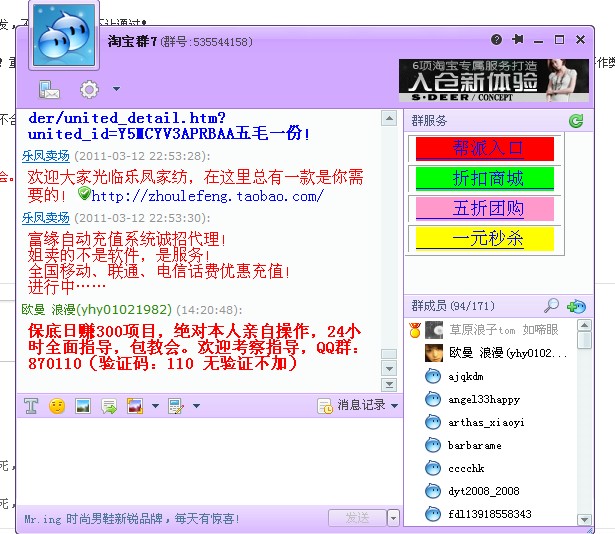Click the avatar icon of angel33happy
Image resolution: width=615 pixels, height=534 pixels.
(433, 399)
